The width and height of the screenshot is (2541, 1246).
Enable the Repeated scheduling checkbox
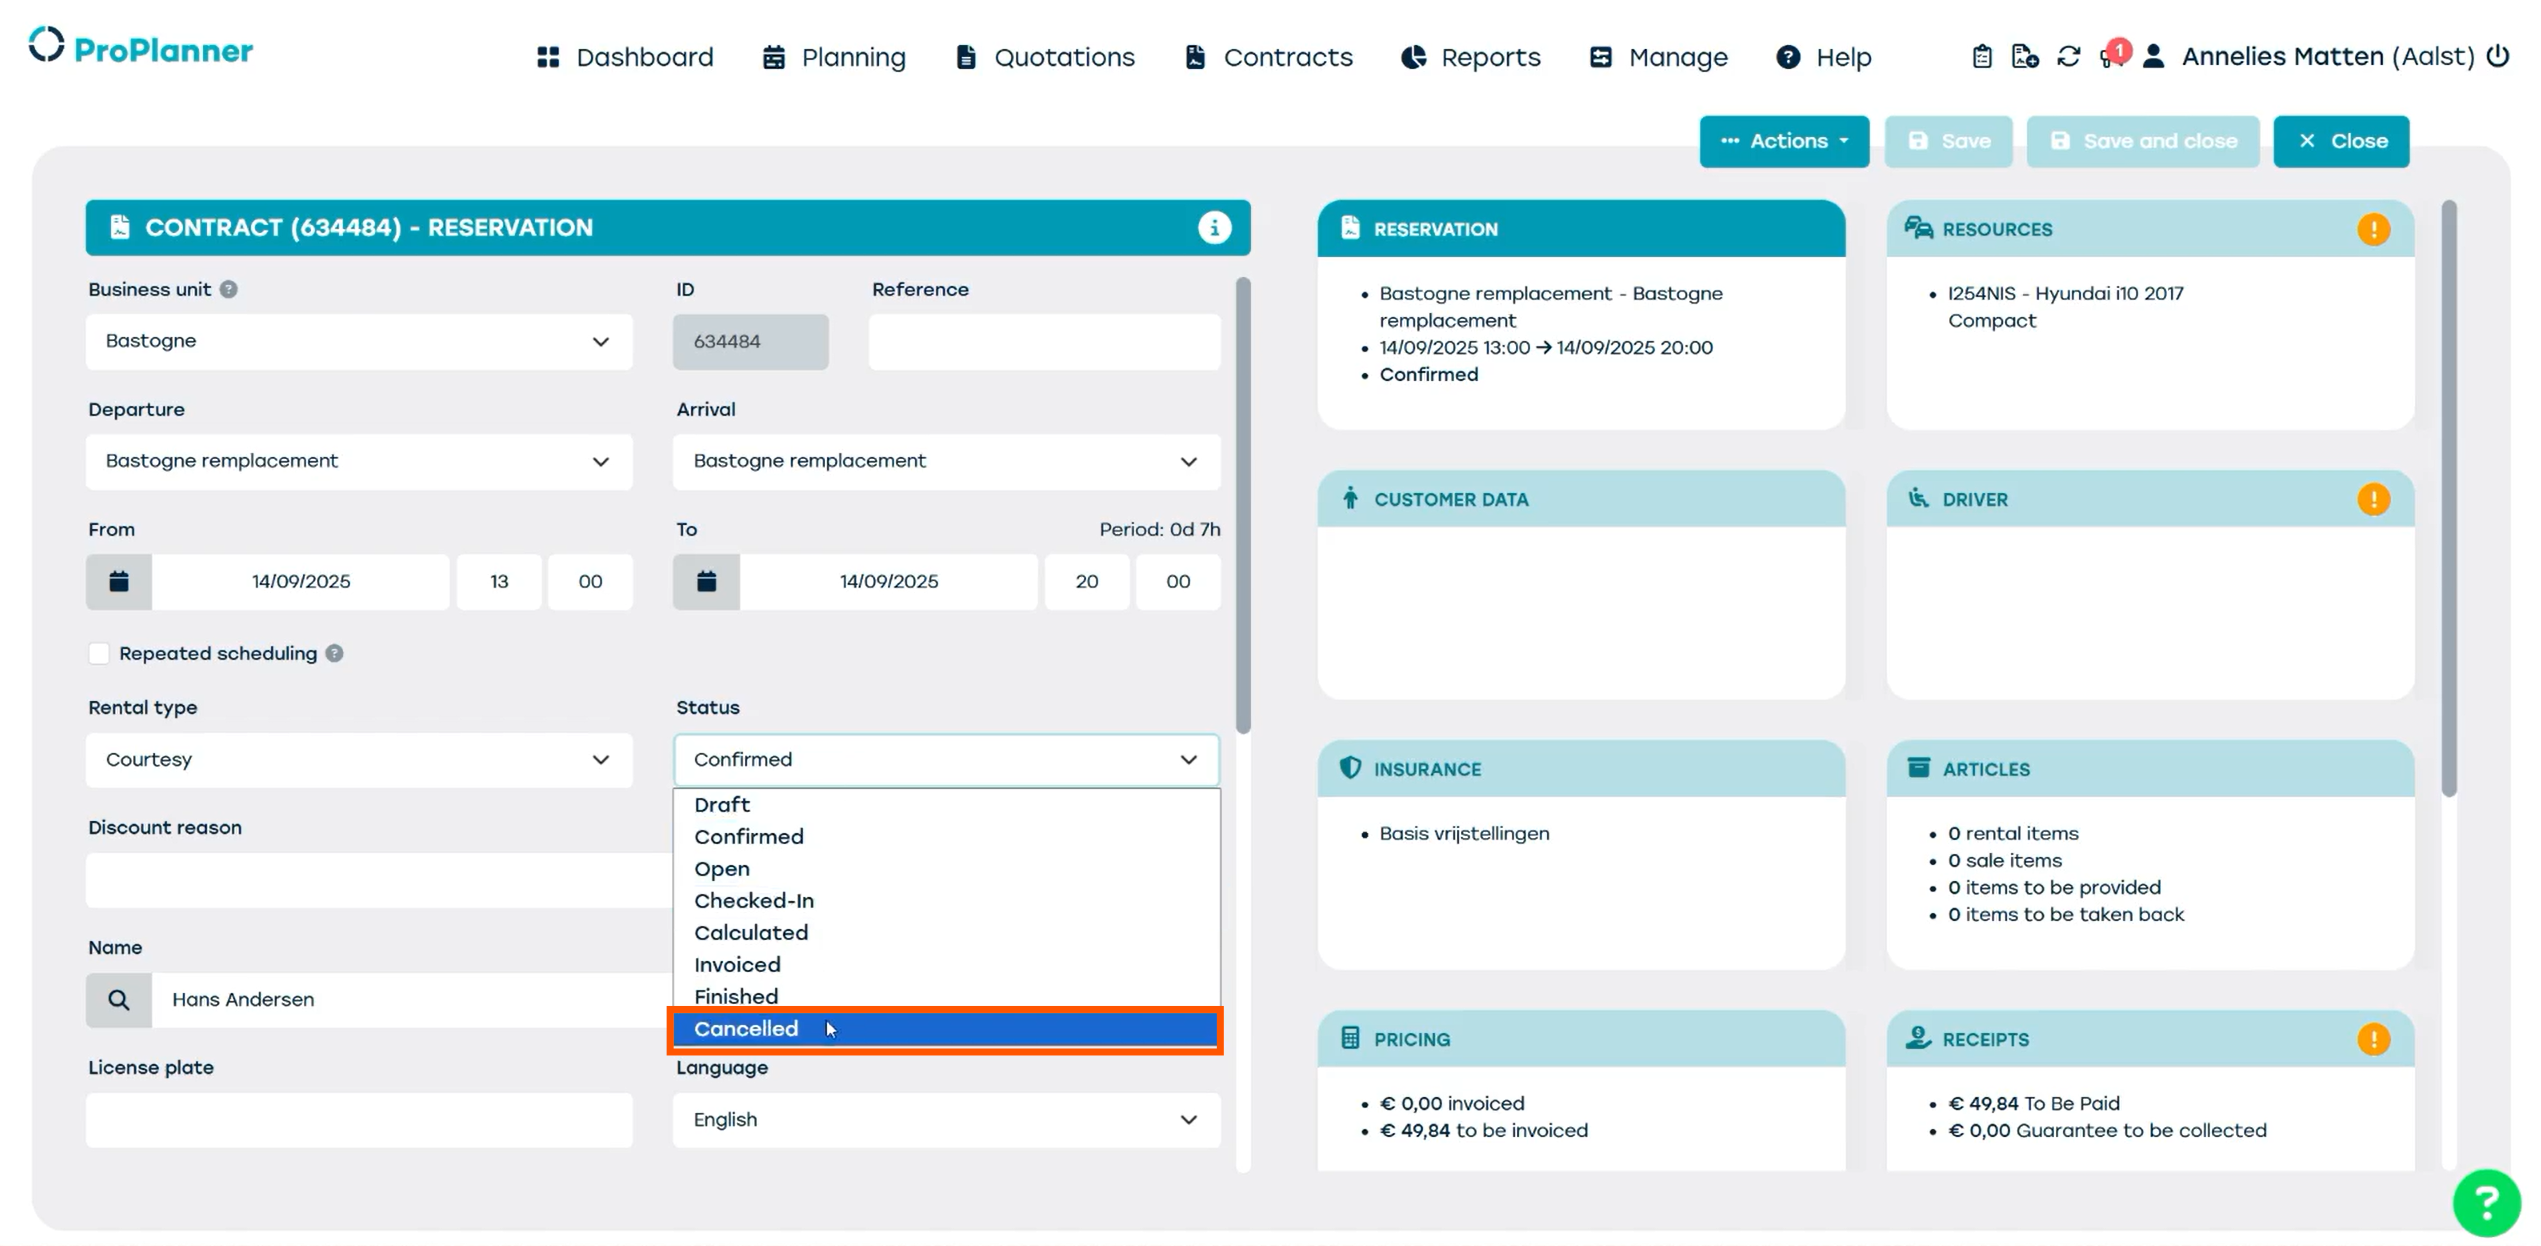[99, 653]
